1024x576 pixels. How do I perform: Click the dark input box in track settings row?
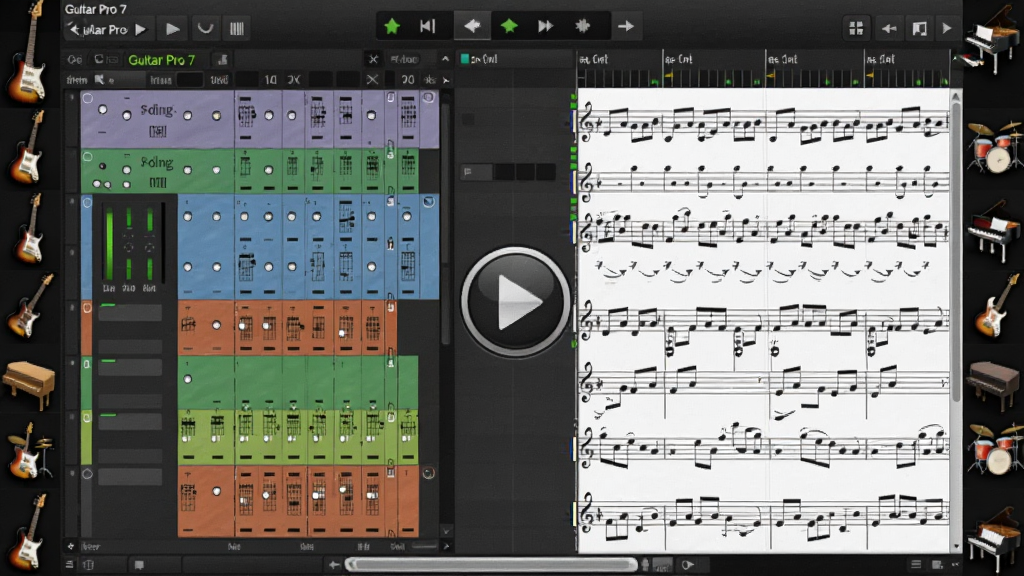tap(189, 80)
